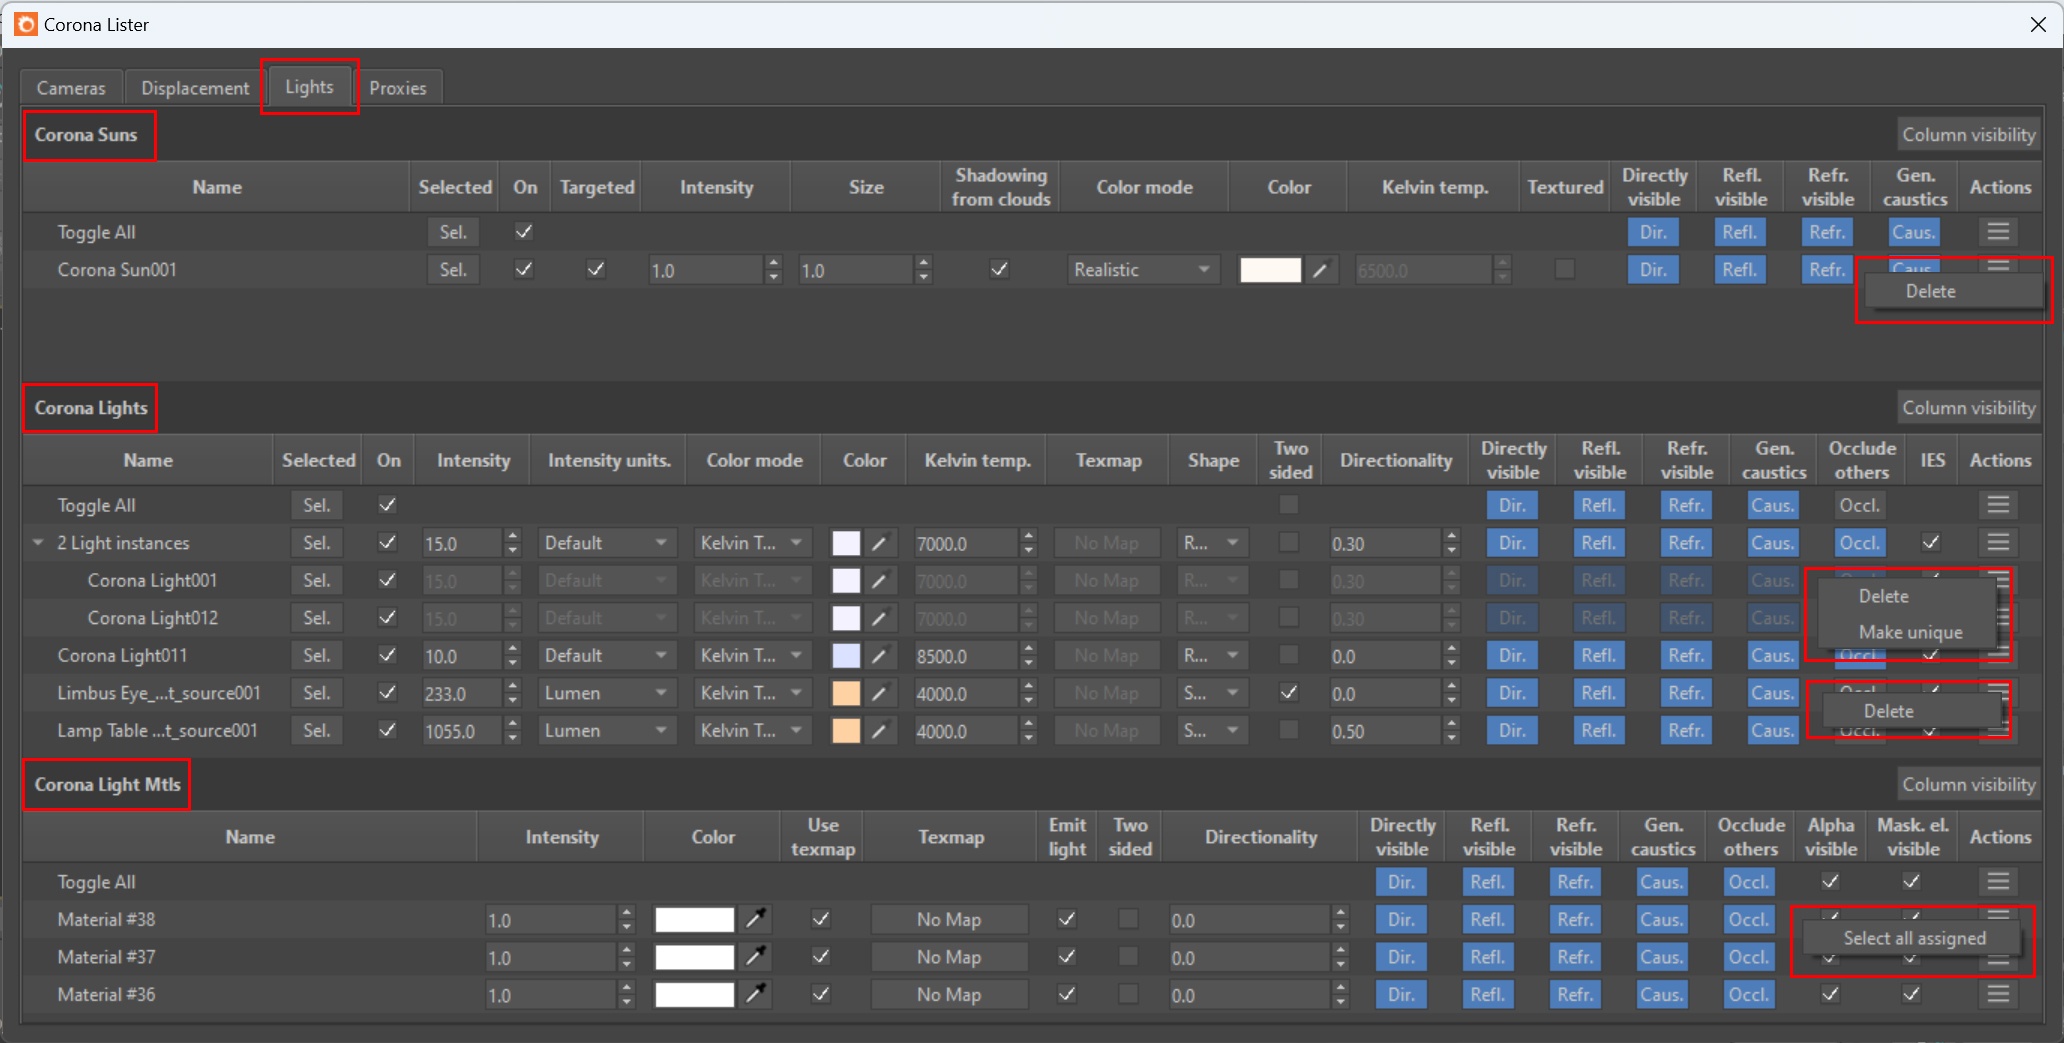Uncheck Targeted for Corona Sun001
This screenshot has width=2064, height=1043.
pos(596,269)
